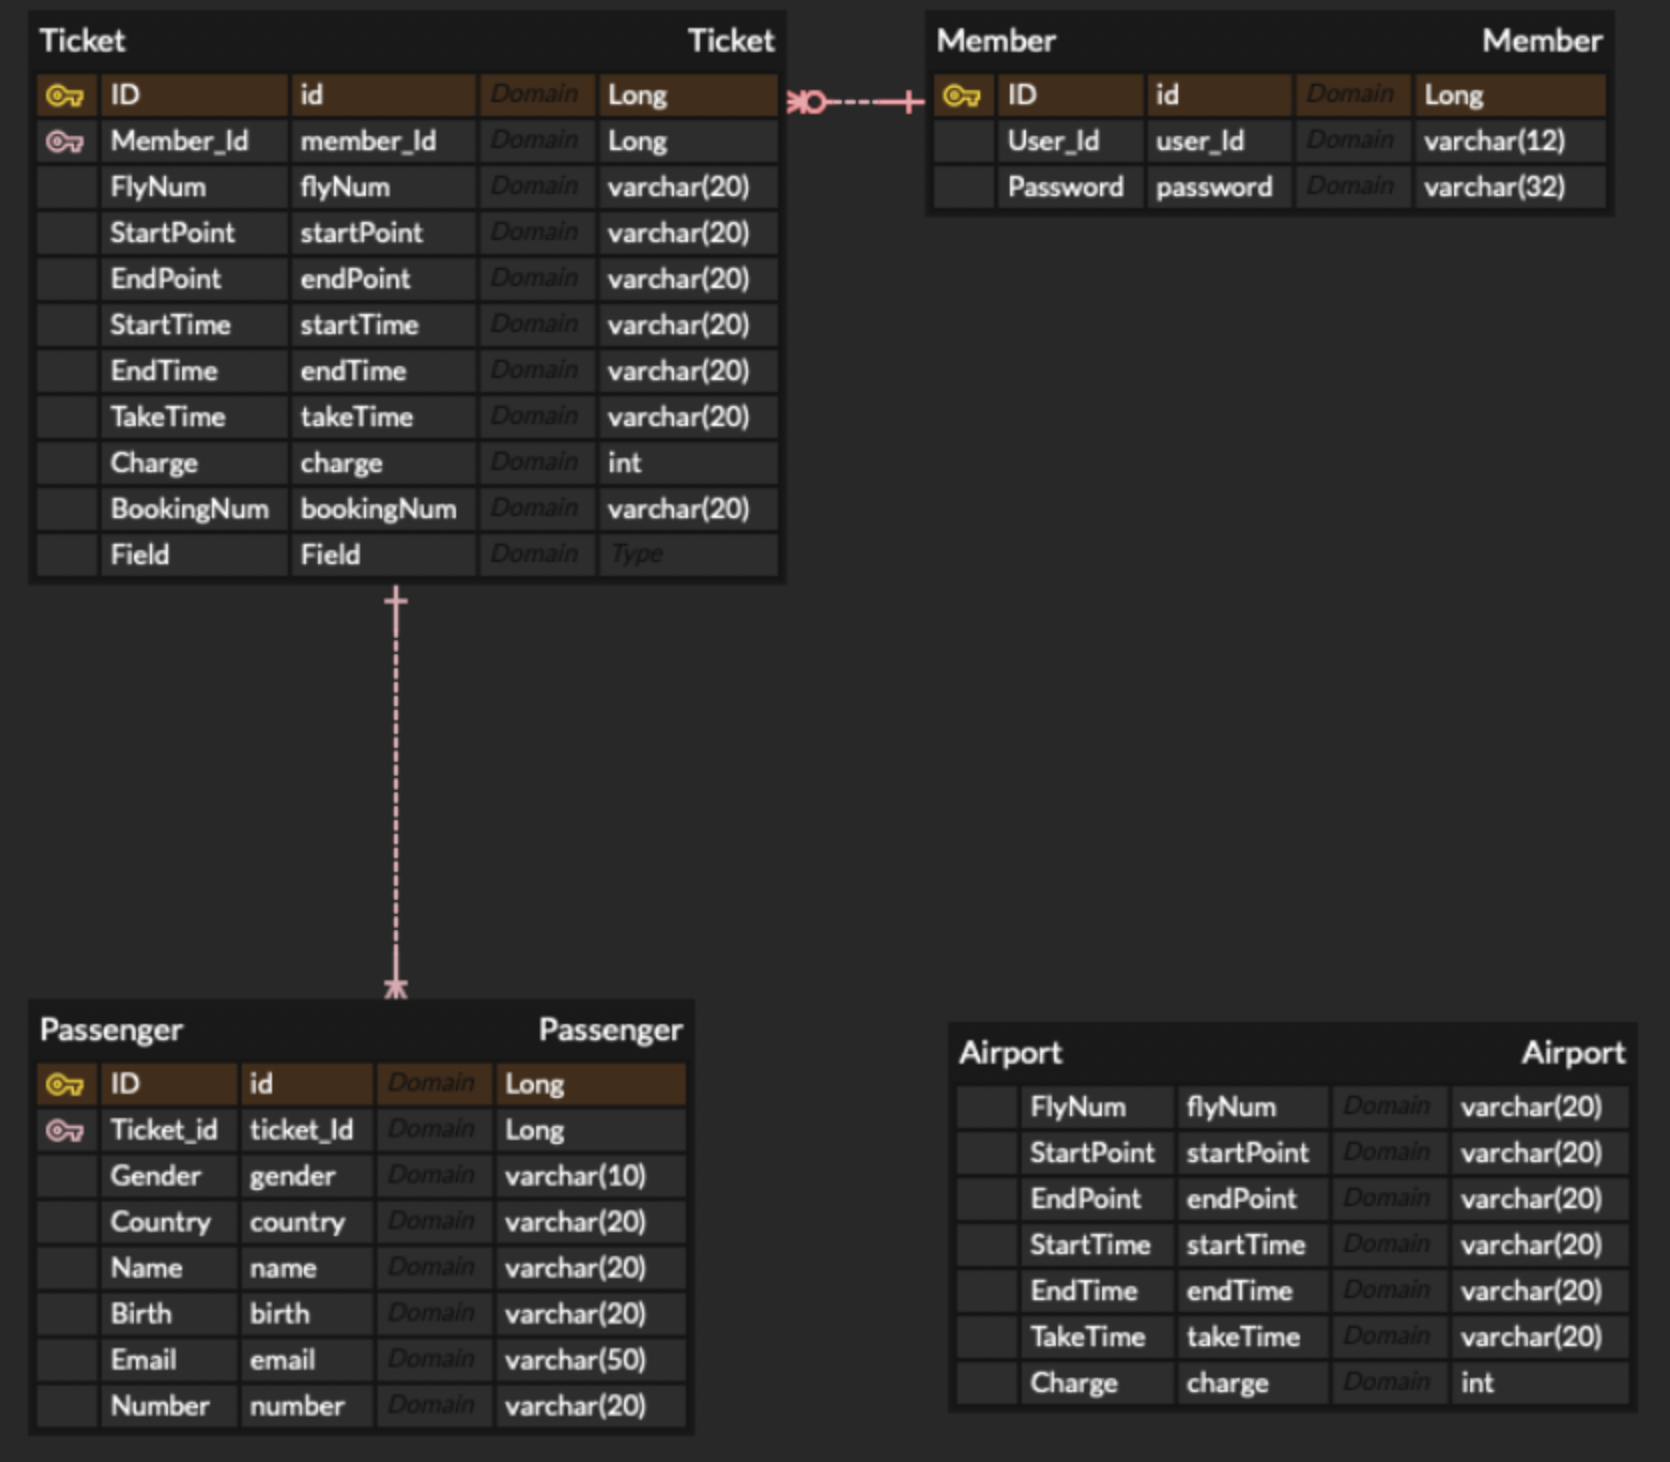
Task: Click the Domain cell of flyNum row
Action: 537,186
